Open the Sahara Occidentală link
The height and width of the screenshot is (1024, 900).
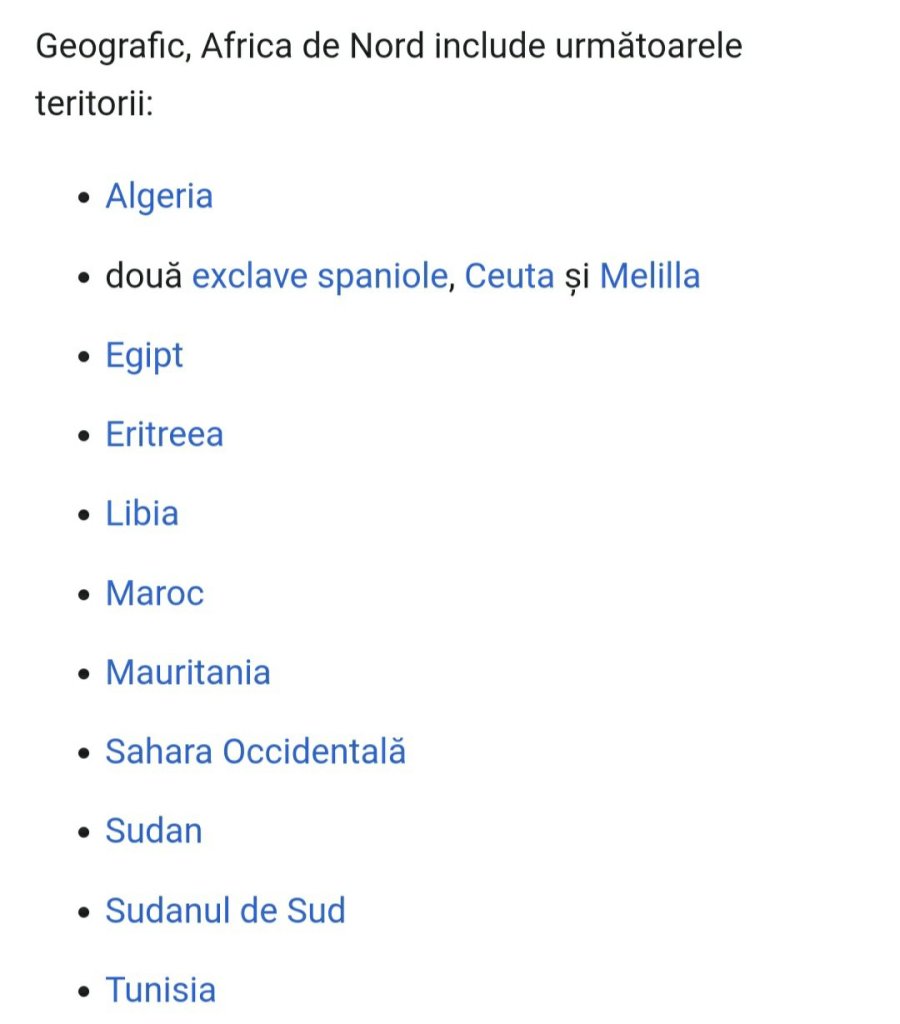255,752
